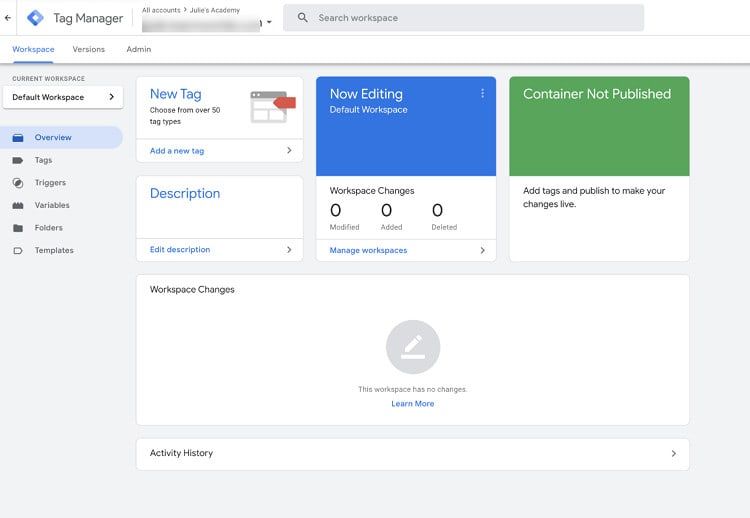Expand the Default Workspace selector
This screenshot has width=750, height=518.
(63, 97)
